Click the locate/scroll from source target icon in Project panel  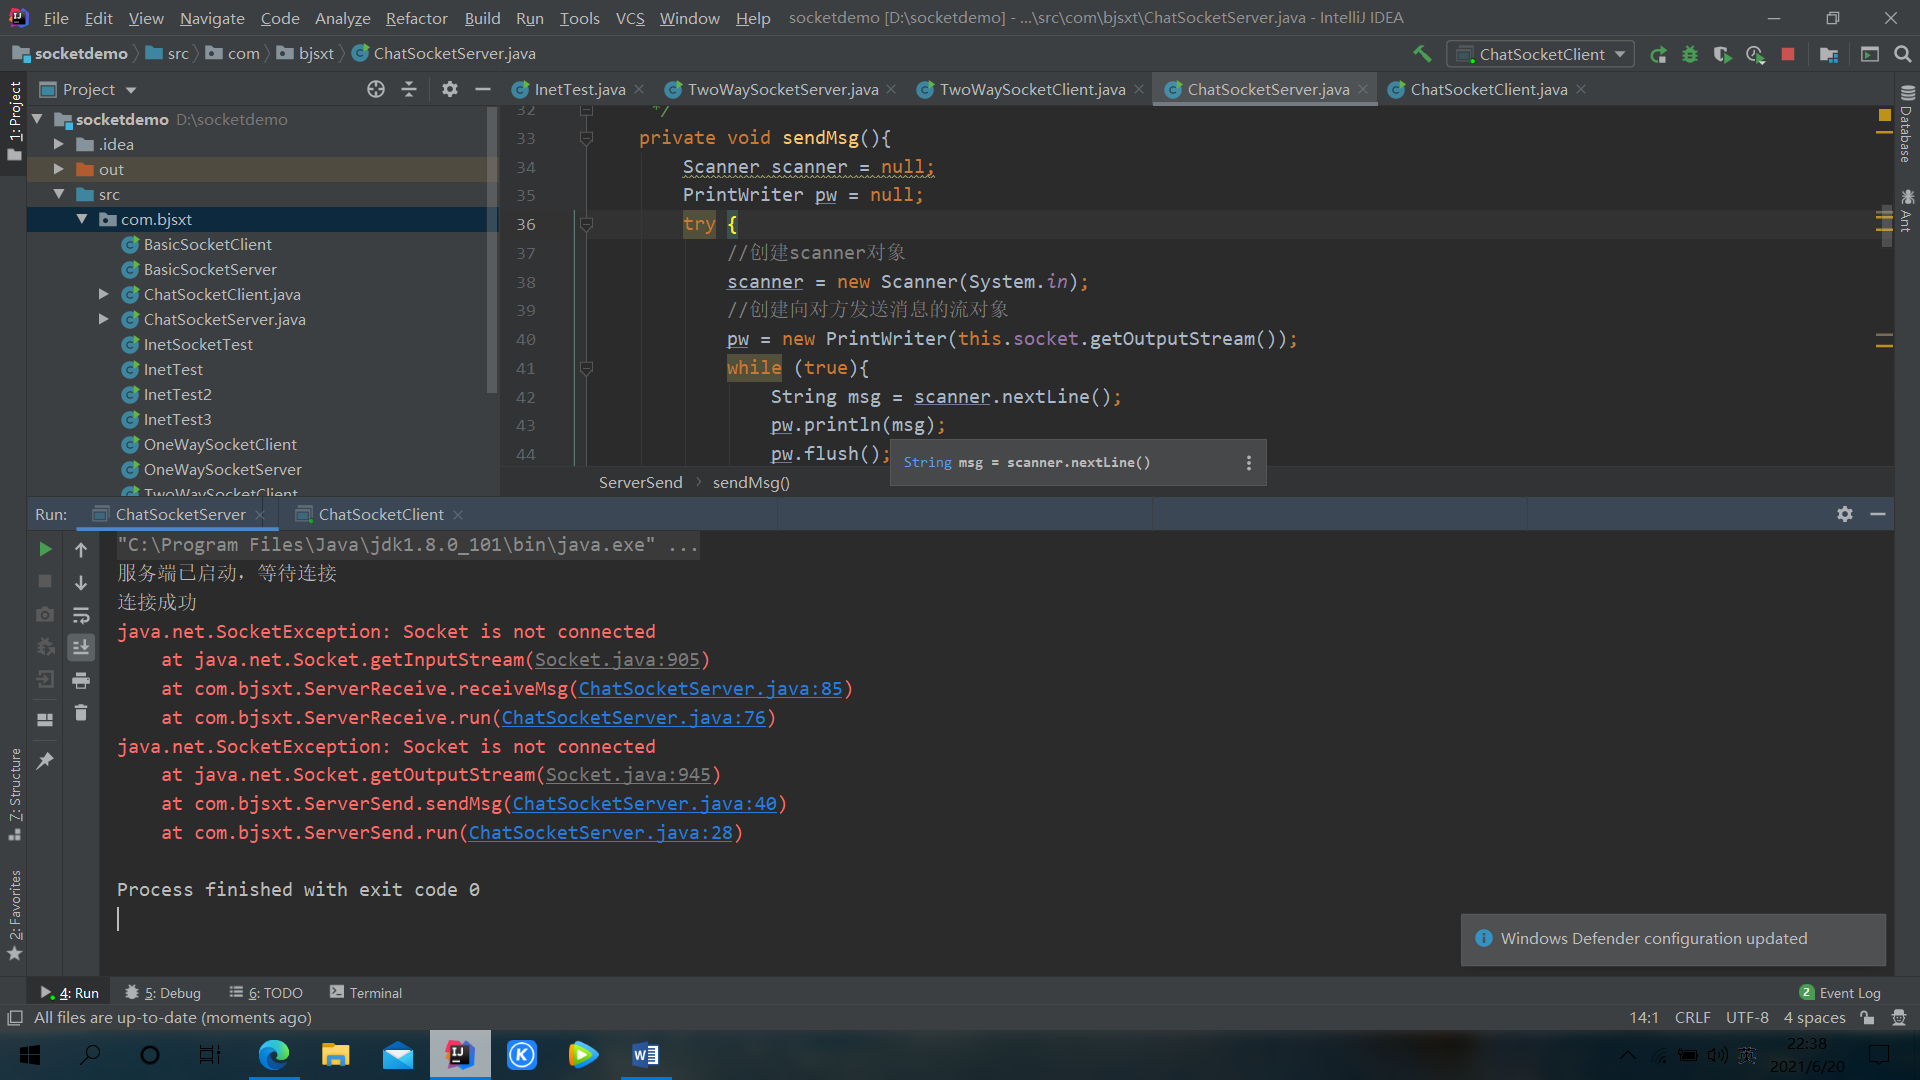point(376,89)
